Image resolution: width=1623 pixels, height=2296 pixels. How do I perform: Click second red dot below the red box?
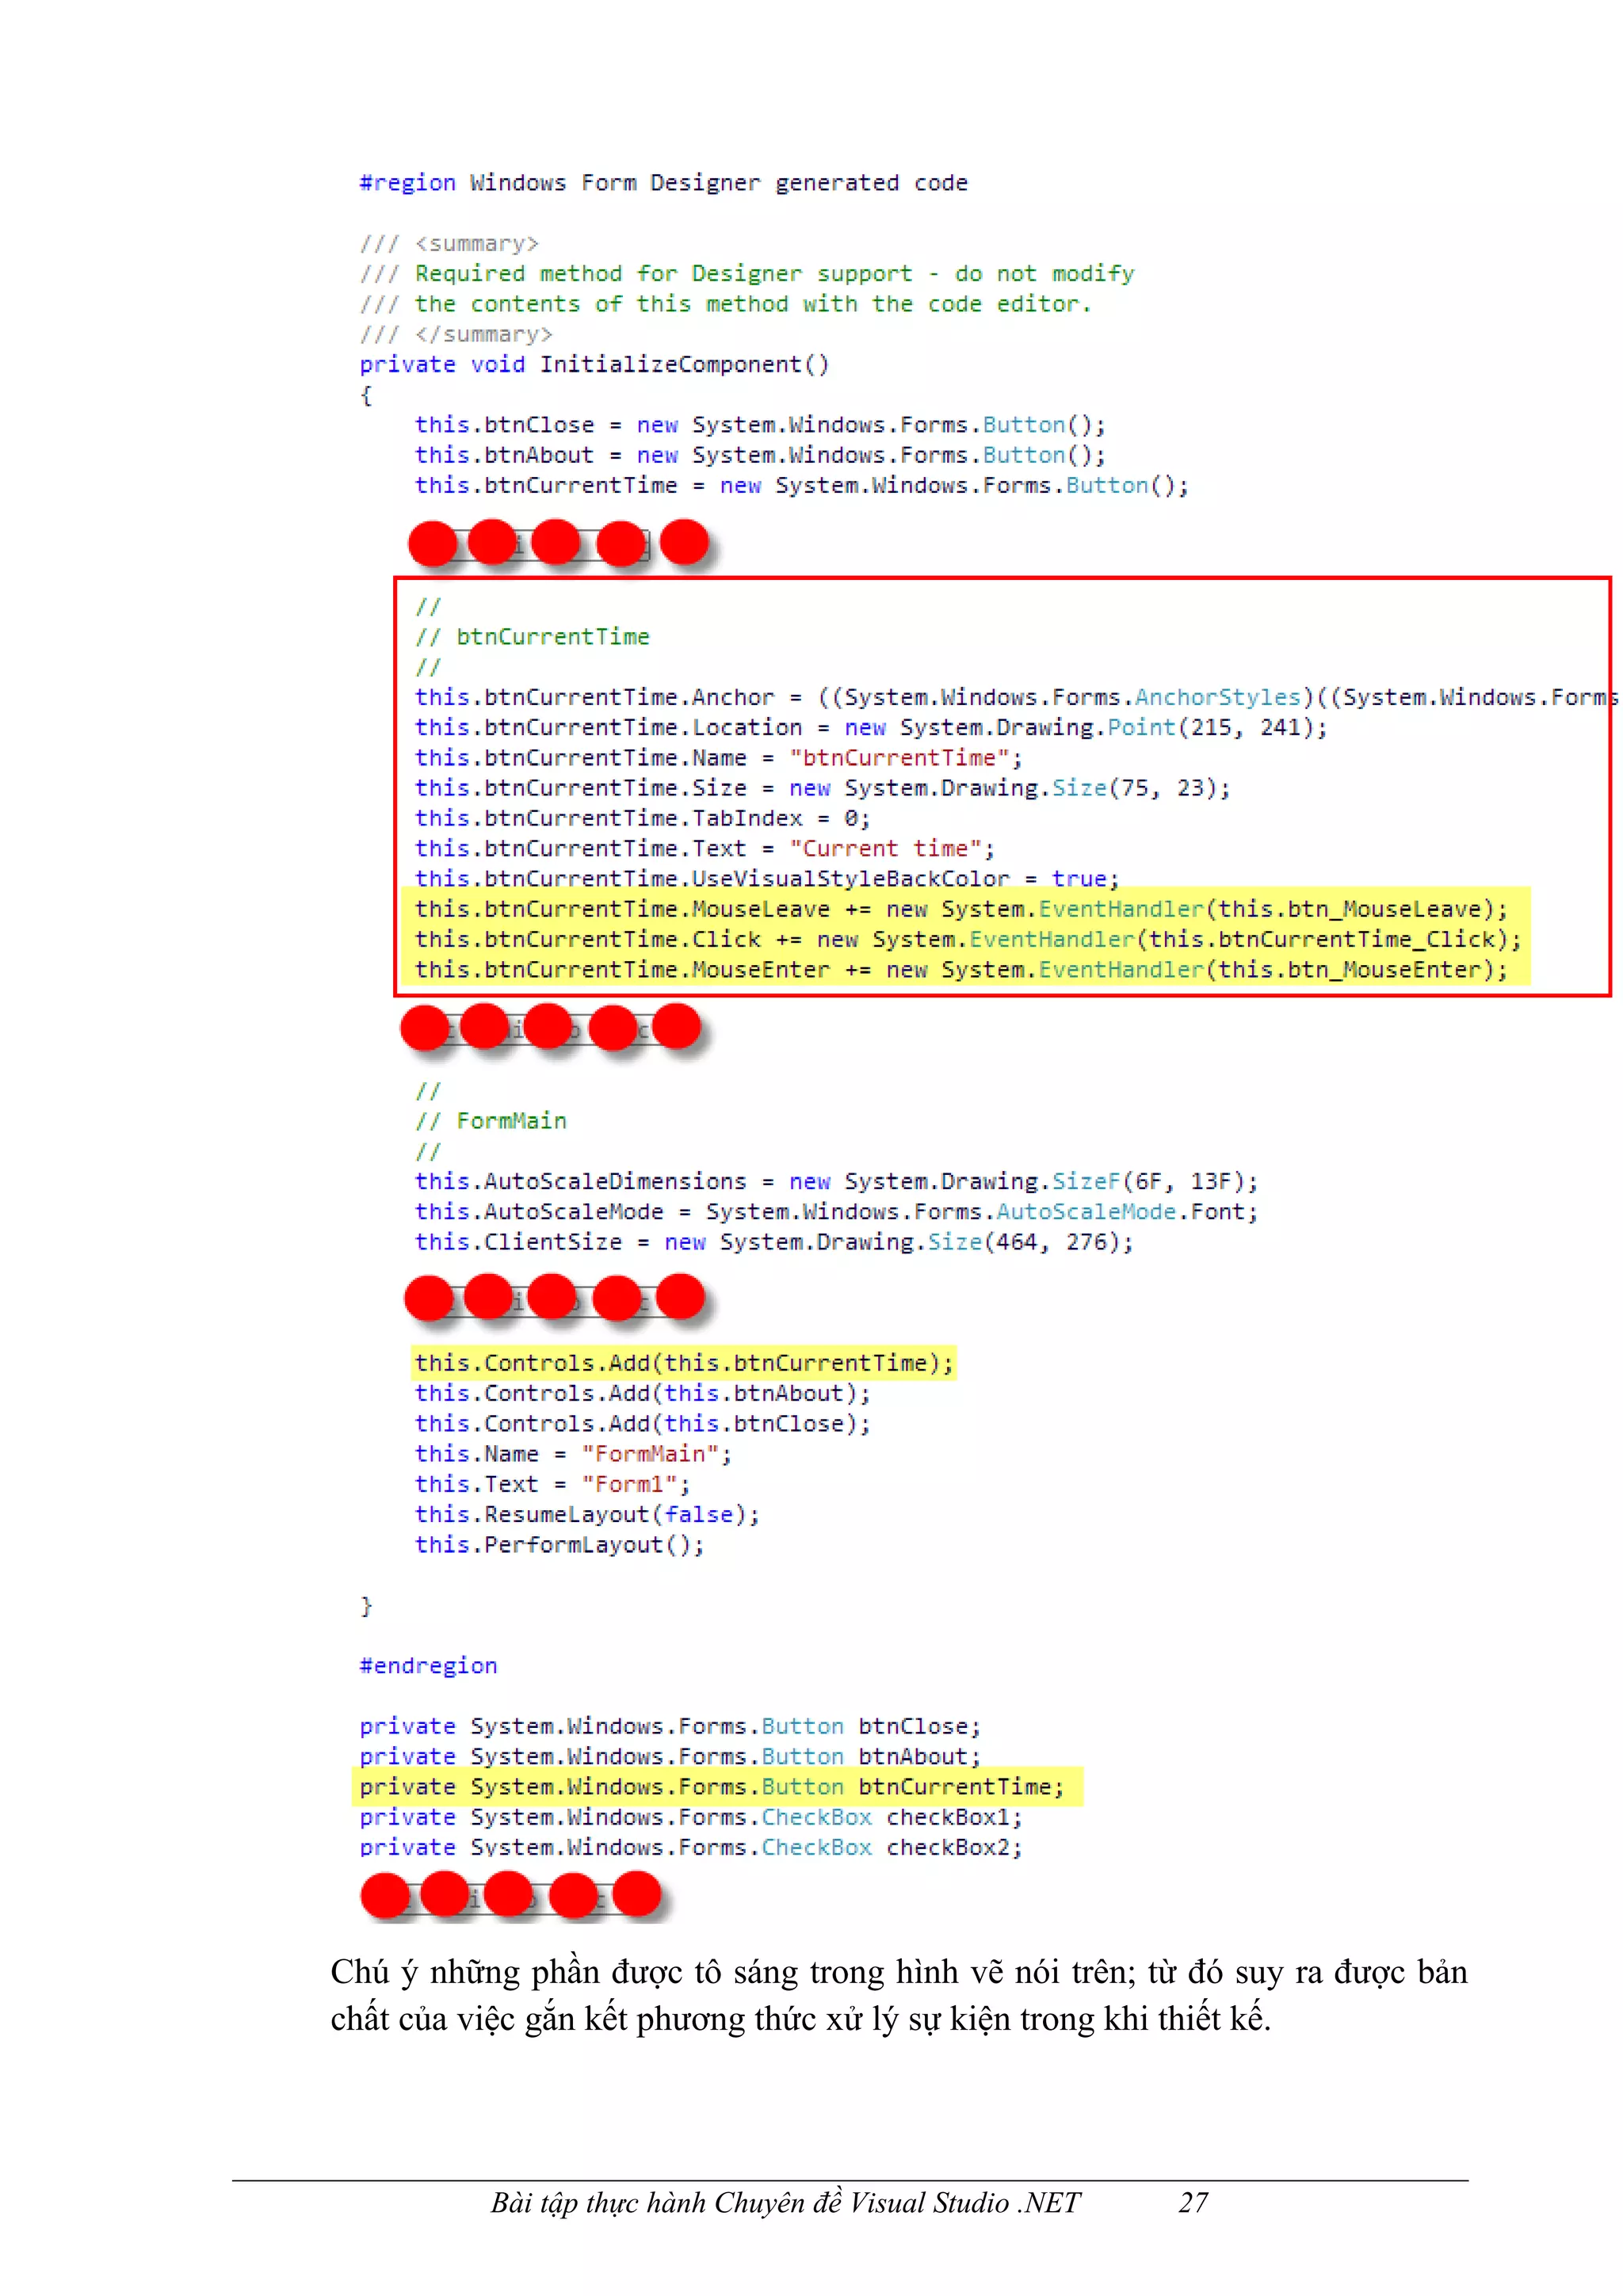coord(485,1026)
